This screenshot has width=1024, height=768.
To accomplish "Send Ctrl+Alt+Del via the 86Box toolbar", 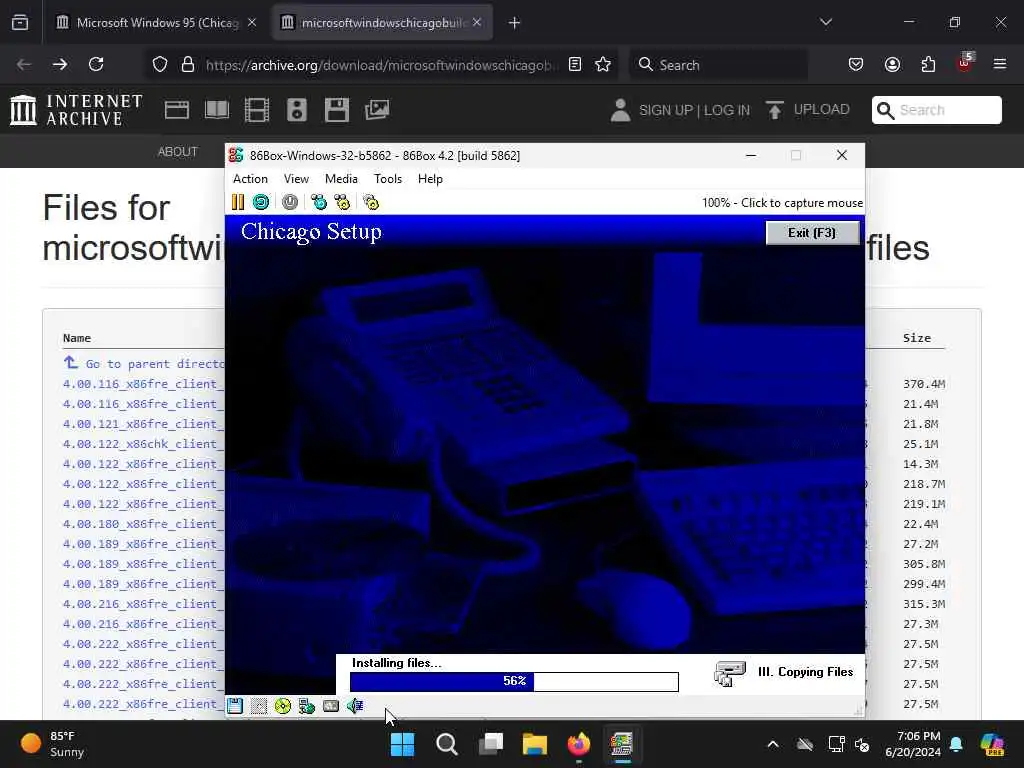I will [x=319, y=202].
